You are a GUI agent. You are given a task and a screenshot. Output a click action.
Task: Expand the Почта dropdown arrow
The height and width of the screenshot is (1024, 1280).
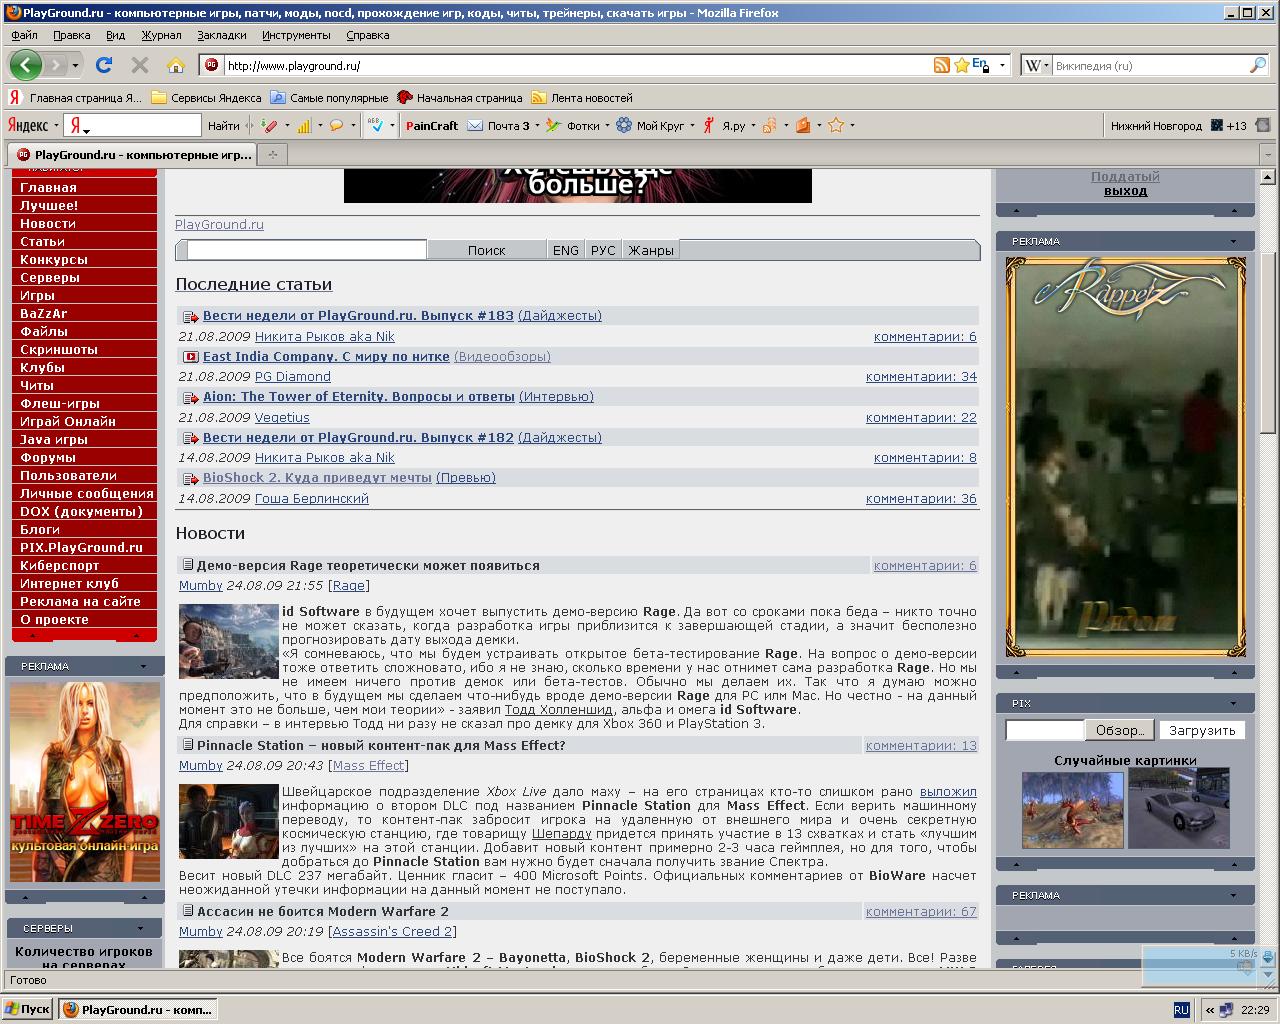(x=537, y=126)
